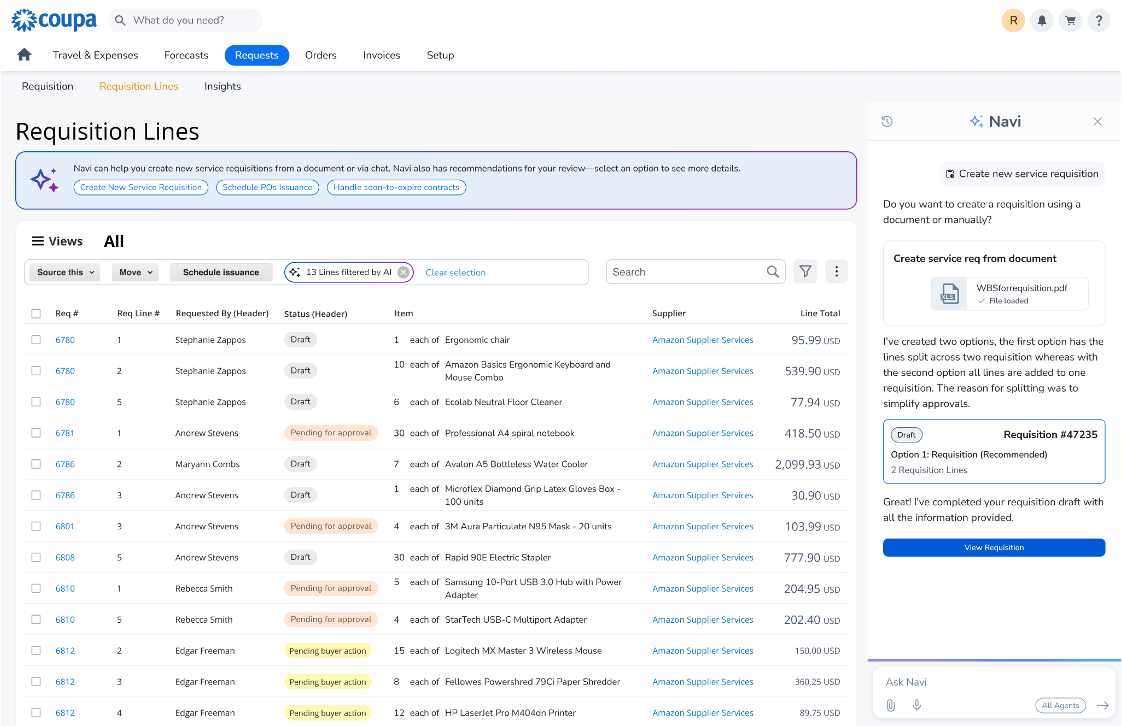Click the Navi sparkle icon in the banner
This screenshot has height=726, width=1122.
click(44, 180)
